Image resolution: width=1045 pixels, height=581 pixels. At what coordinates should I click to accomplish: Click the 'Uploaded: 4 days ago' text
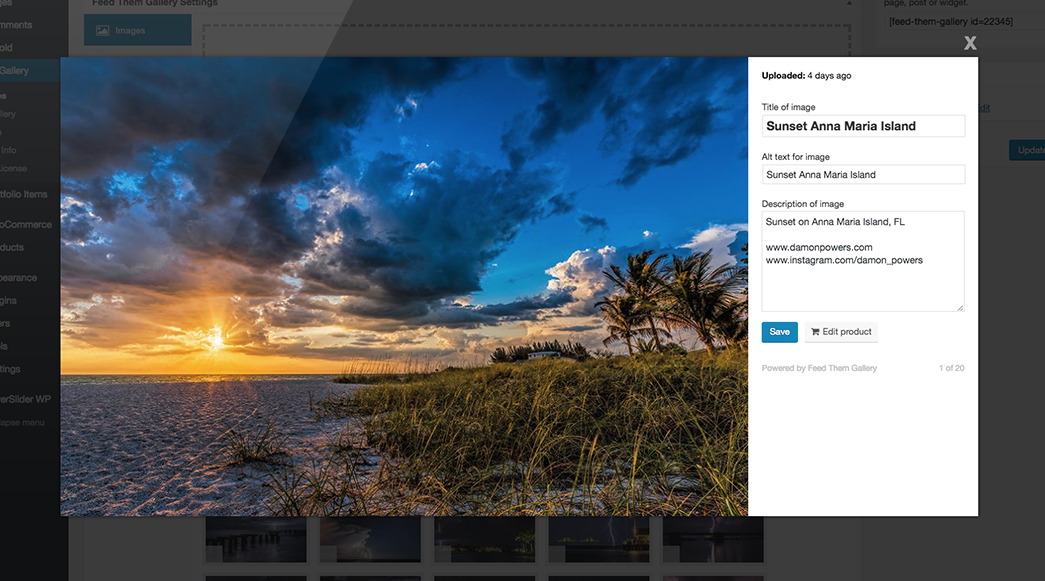[806, 76]
